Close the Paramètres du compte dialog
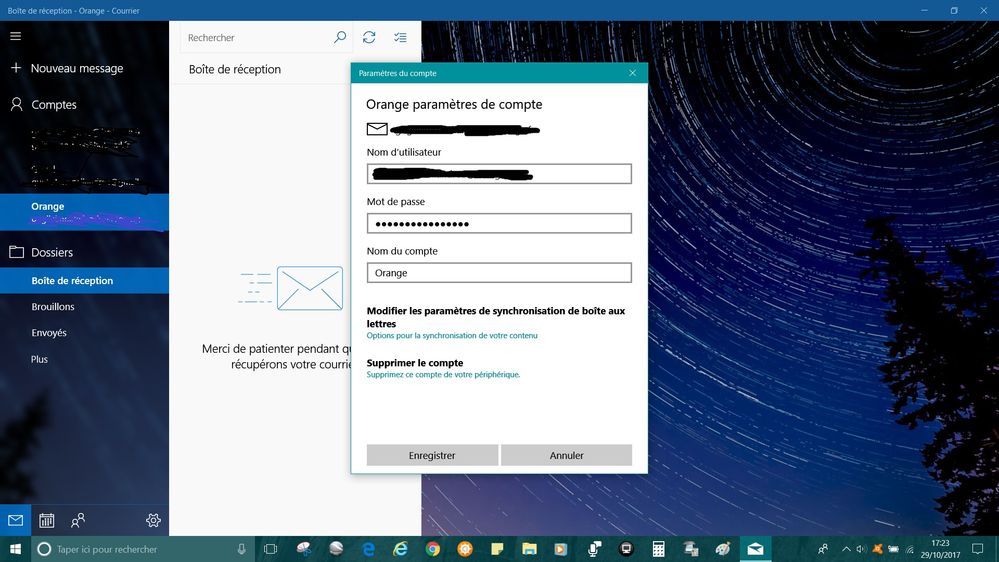Viewport: 999px width, 562px height. click(633, 73)
